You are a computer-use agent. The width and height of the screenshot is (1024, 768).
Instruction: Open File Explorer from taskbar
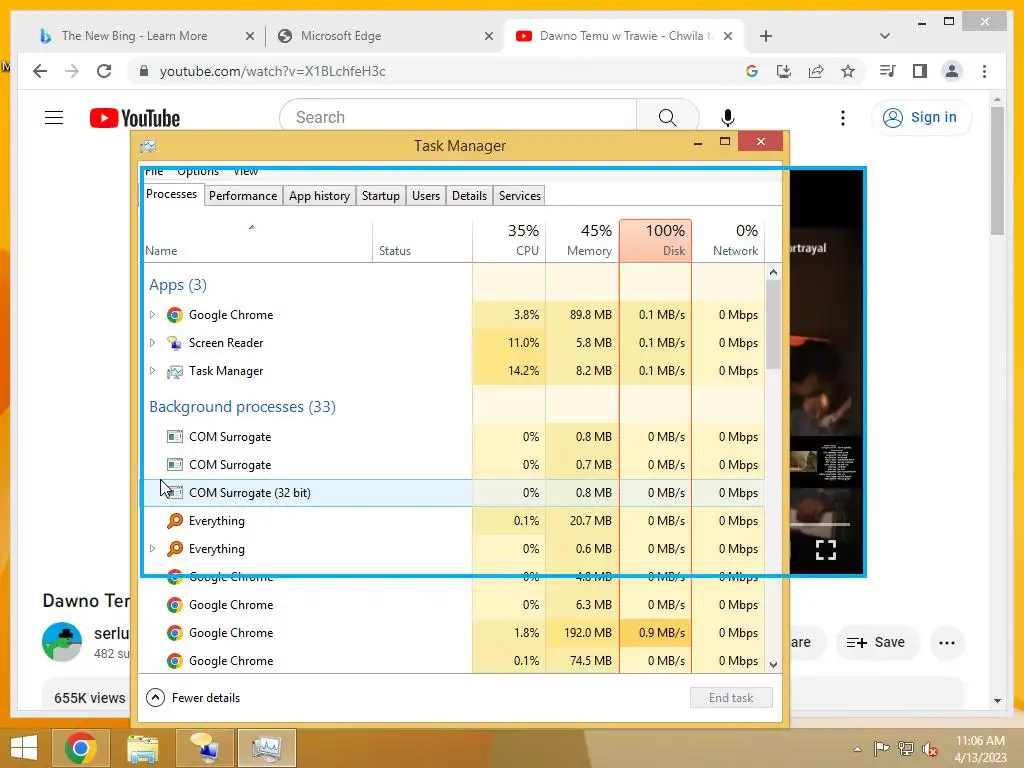(142, 748)
